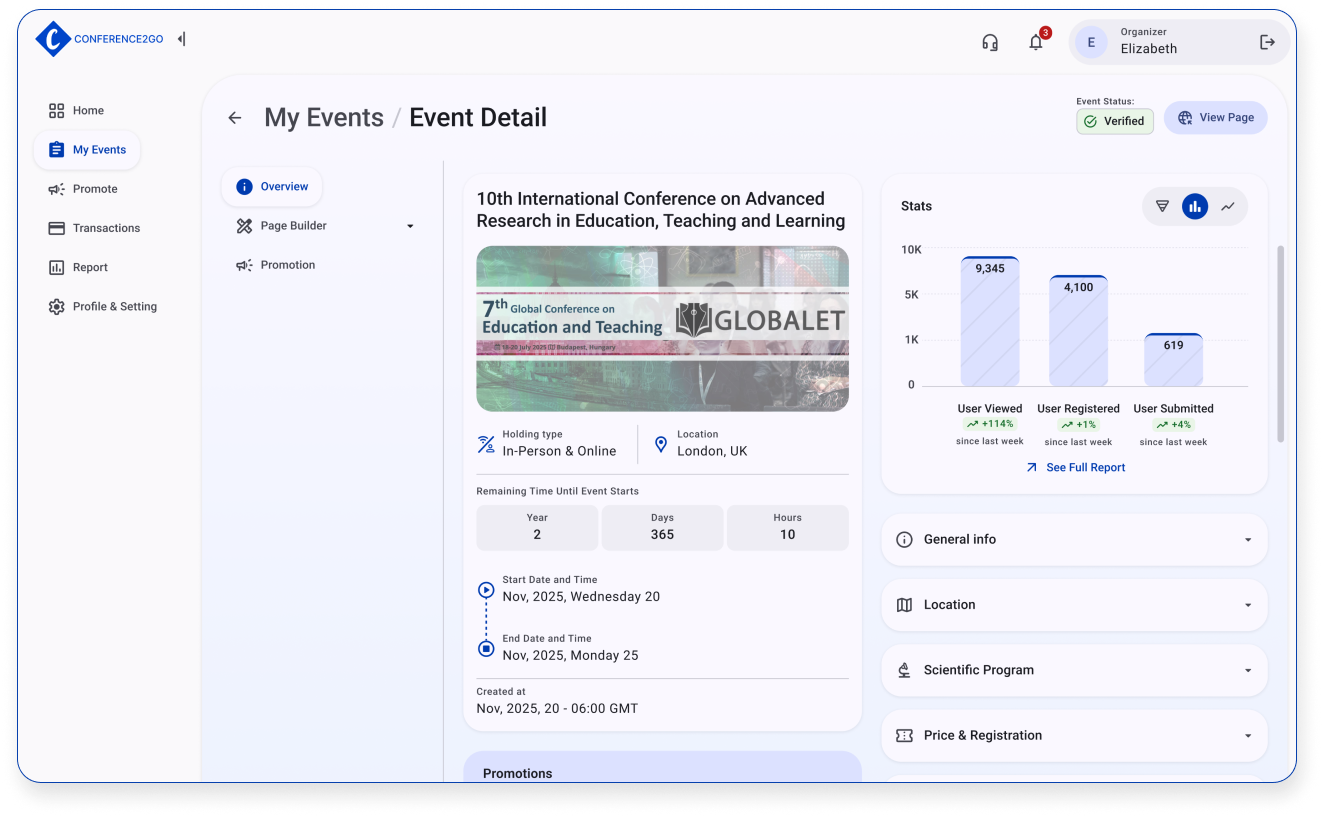Click the Transactions card icon in the sidebar
The height and width of the screenshot is (816, 1322).
point(57,228)
